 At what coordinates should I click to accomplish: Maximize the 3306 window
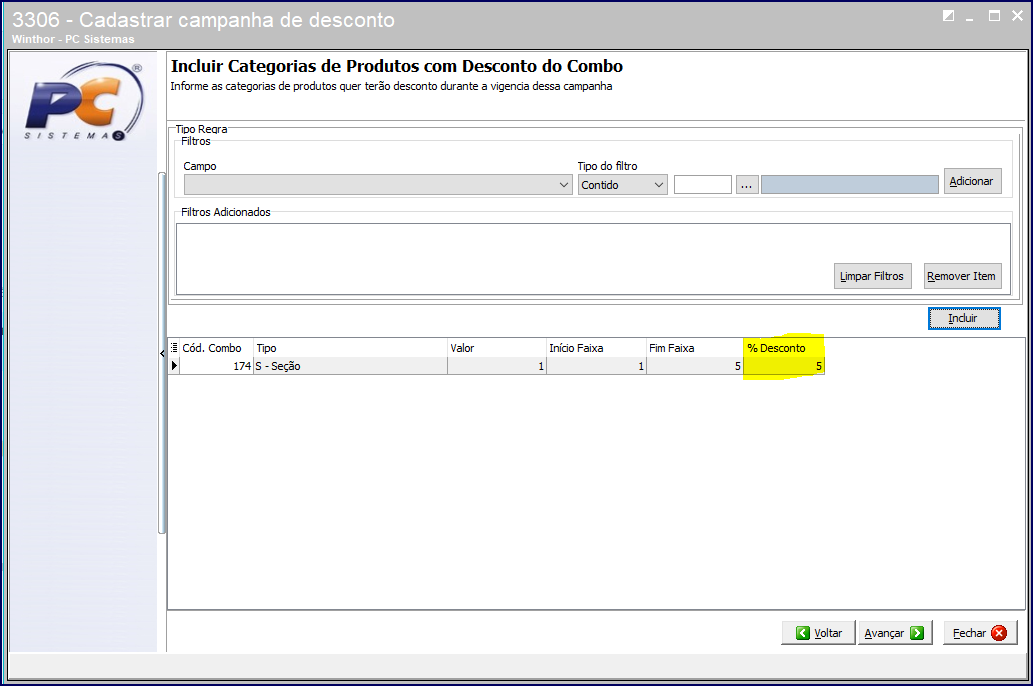pos(994,16)
